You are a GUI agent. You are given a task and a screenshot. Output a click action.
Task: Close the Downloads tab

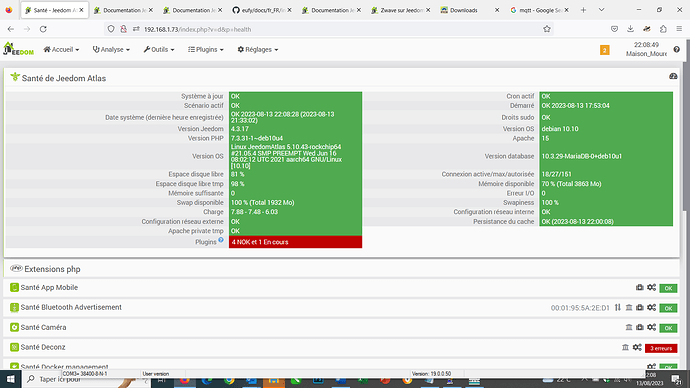point(497,10)
